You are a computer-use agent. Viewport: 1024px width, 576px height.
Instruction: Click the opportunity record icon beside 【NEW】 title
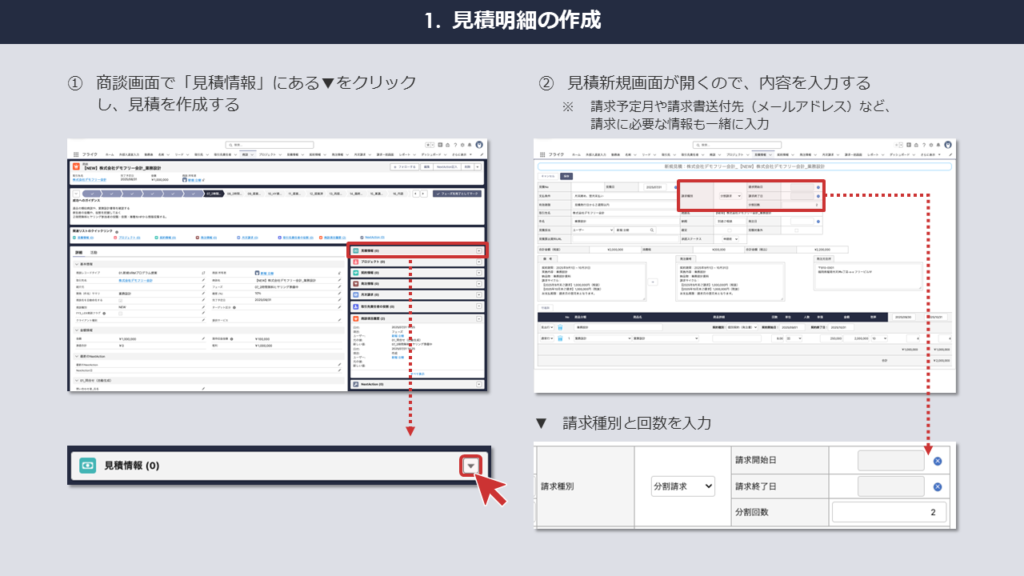(x=77, y=166)
